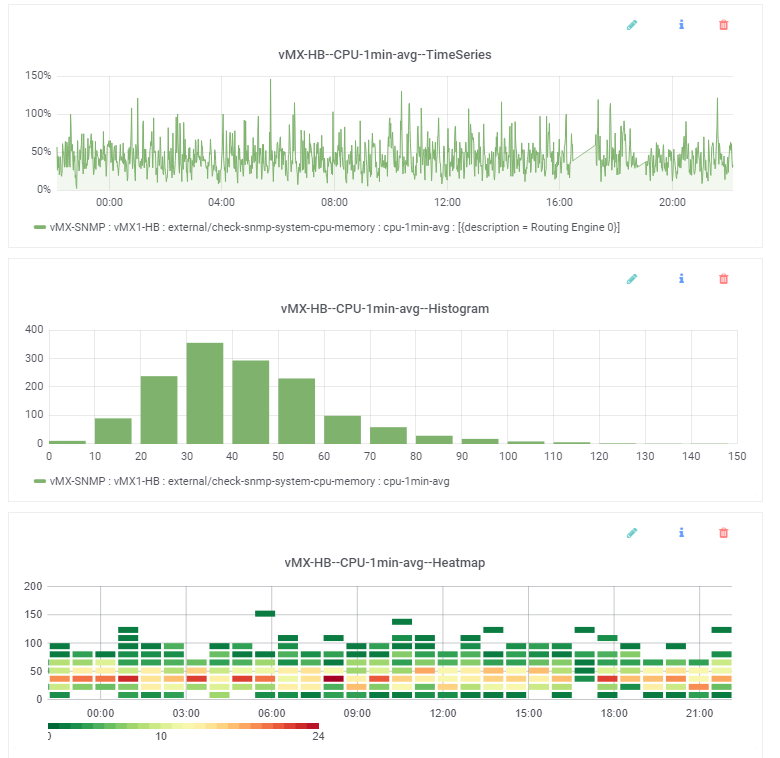Screen dimensions: 780x758
Task: Edit the TimeSeries panel with pencil icon
Action: pyautogui.click(x=632, y=25)
